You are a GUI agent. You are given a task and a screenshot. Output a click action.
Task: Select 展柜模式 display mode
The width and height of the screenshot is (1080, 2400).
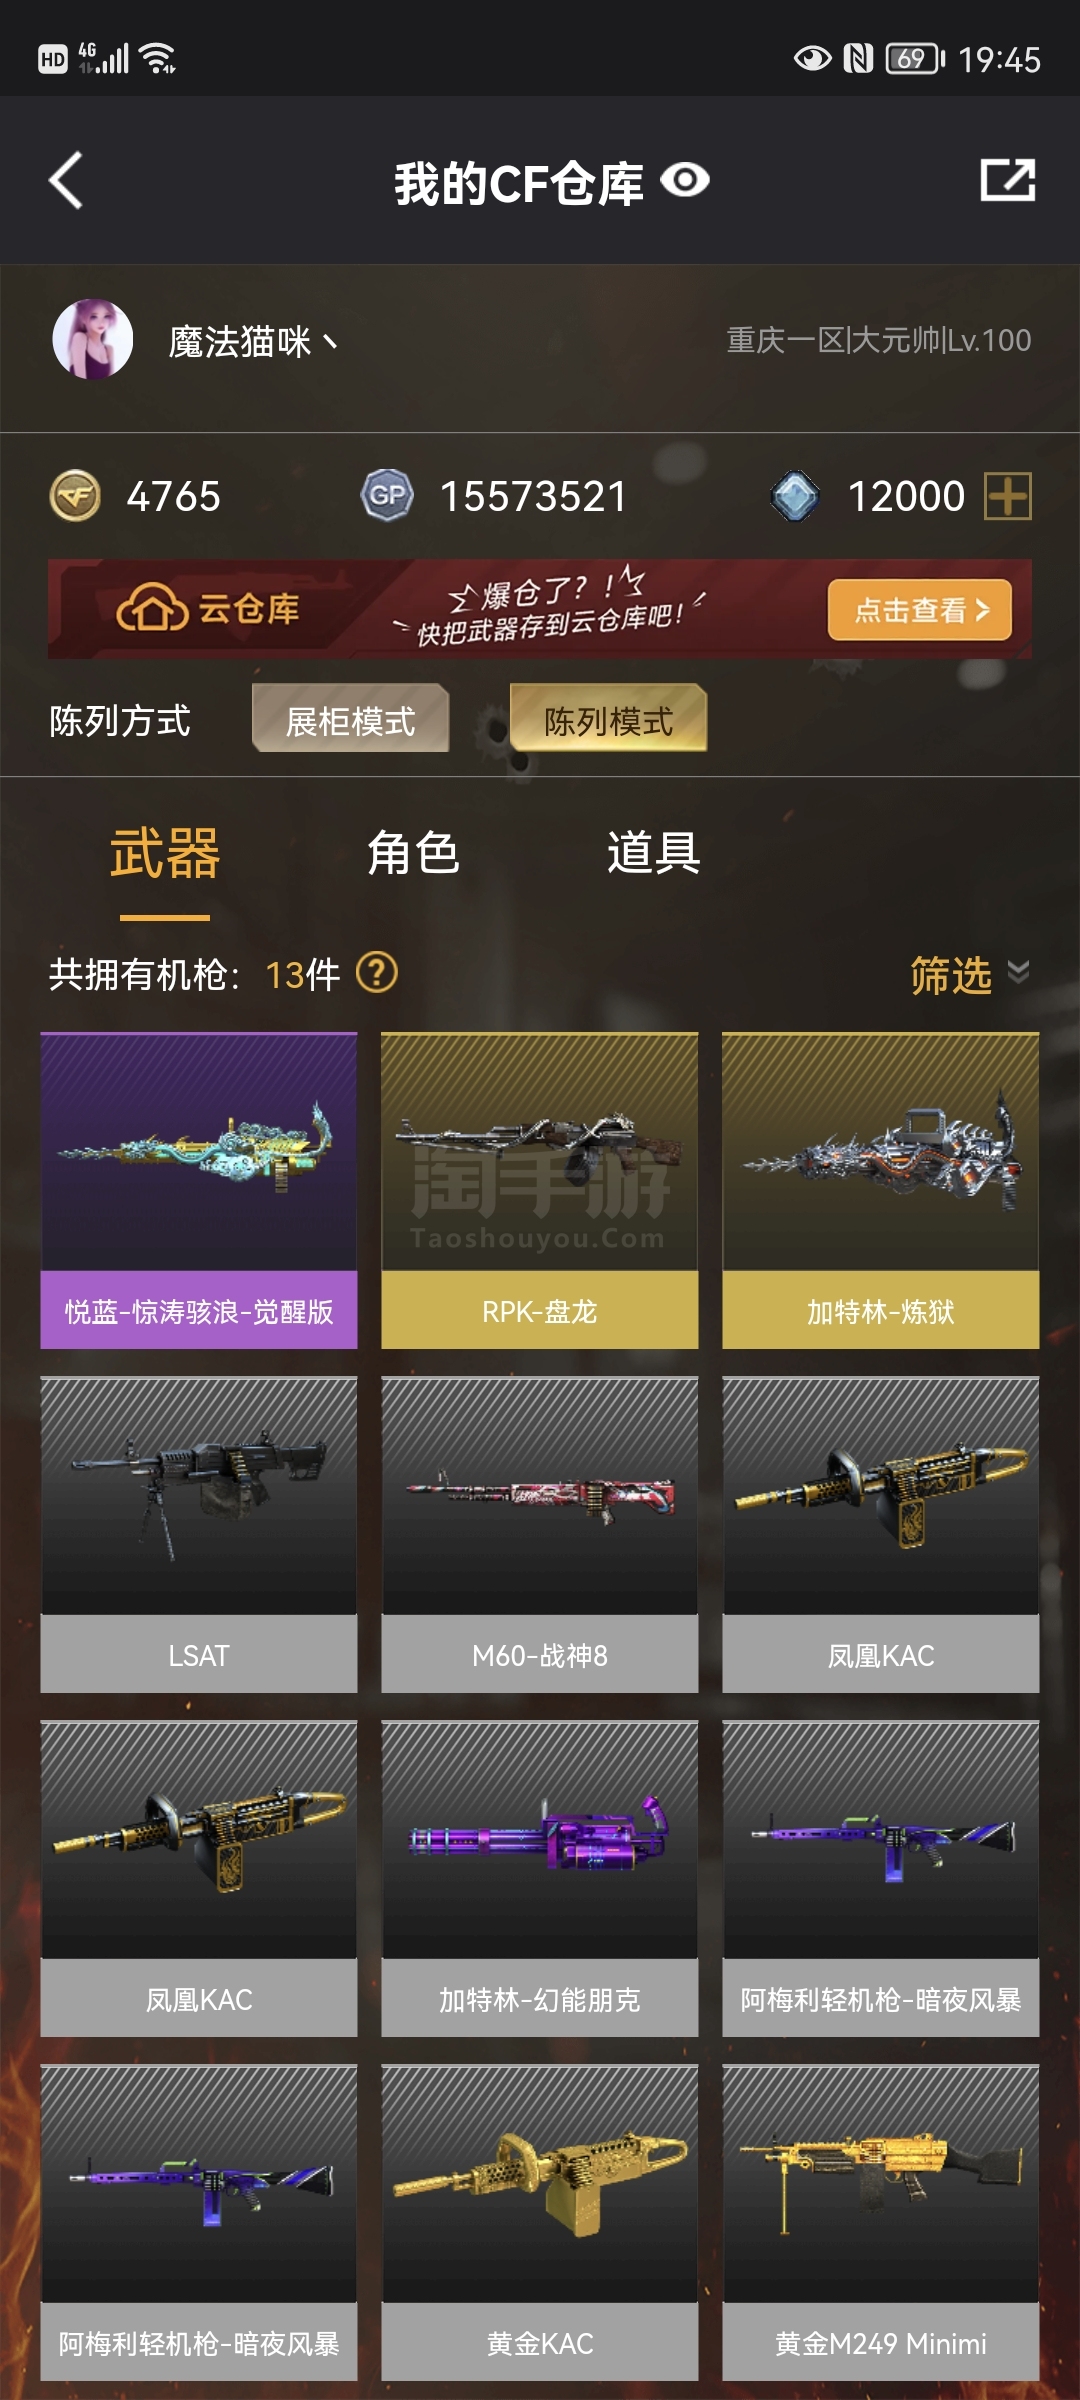[350, 719]
